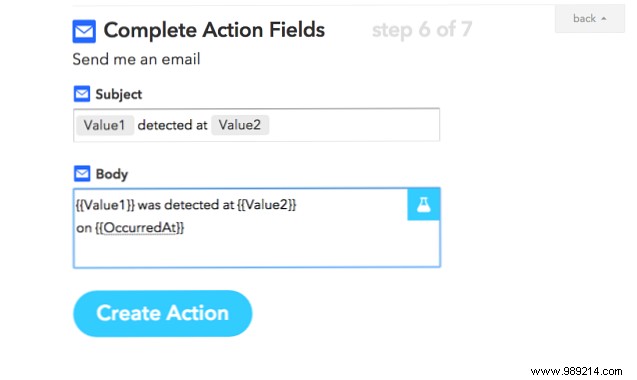This screenshot has height=380, width=637.
Task: Click the large email icon beside the heading
Action: coord(84,31)
